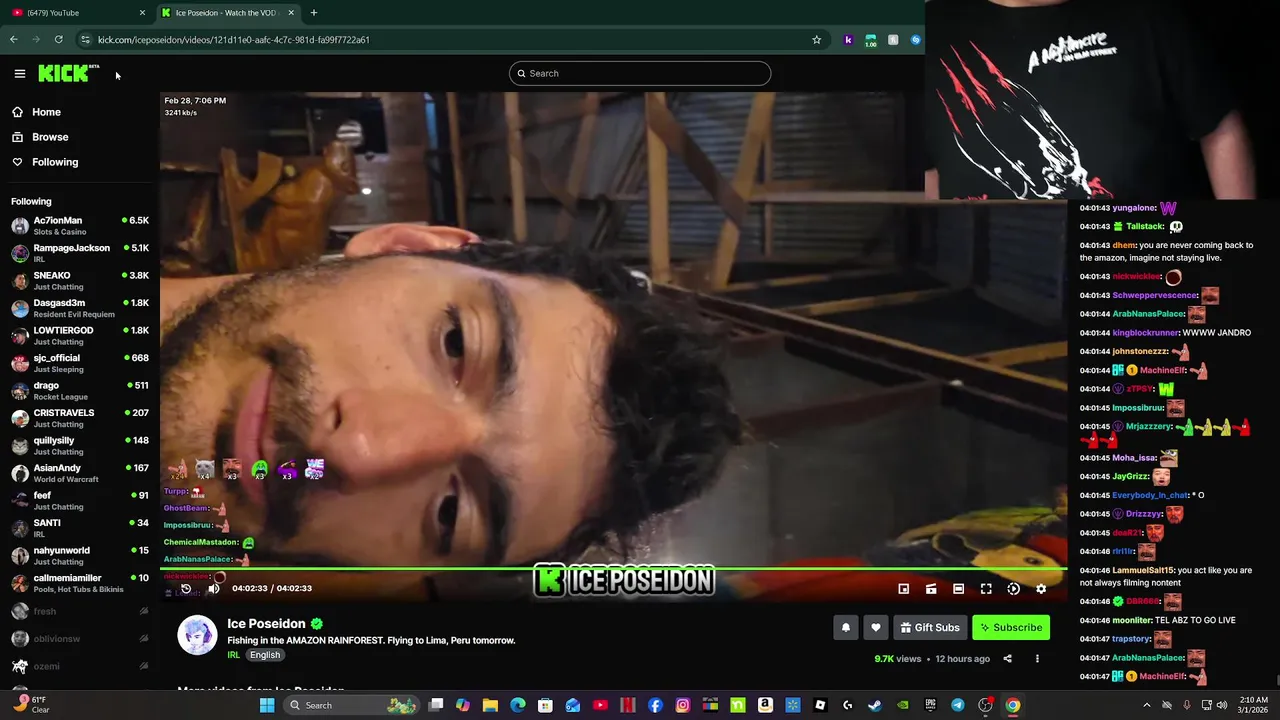The height and width of the screenshot is (720, 1280).
Task: Click the replay button in player
Action: [186, 588]
